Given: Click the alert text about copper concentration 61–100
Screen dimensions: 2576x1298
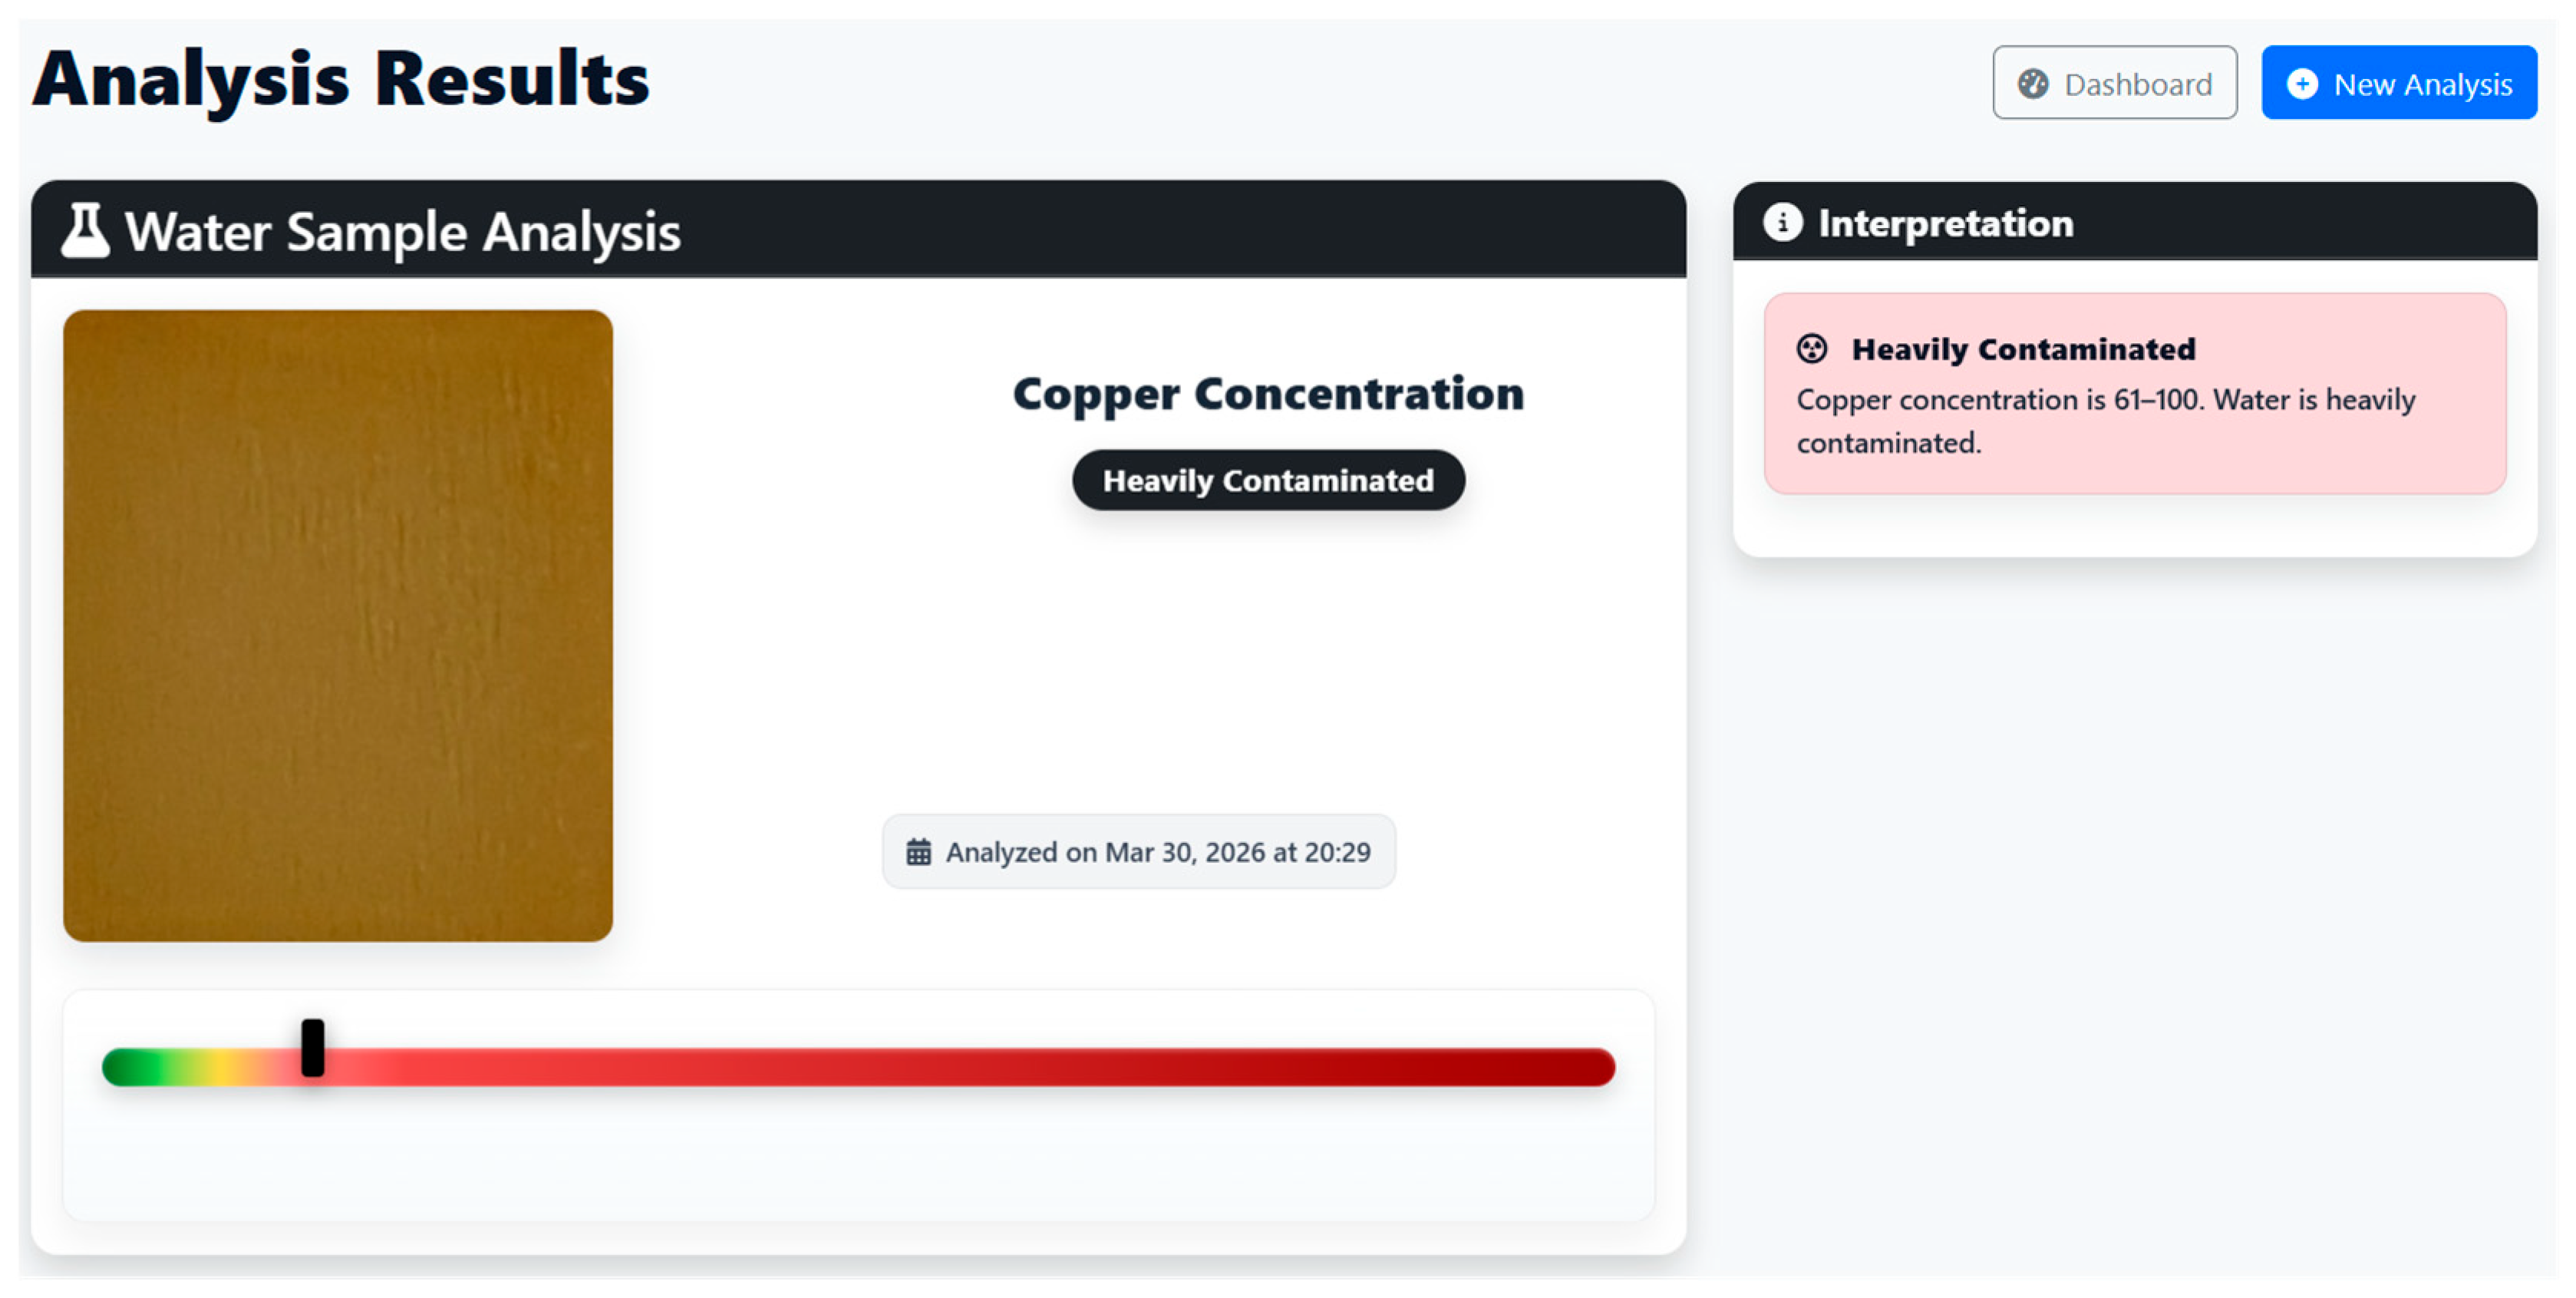Looking at the screenshot, I should coord(2106,421).
